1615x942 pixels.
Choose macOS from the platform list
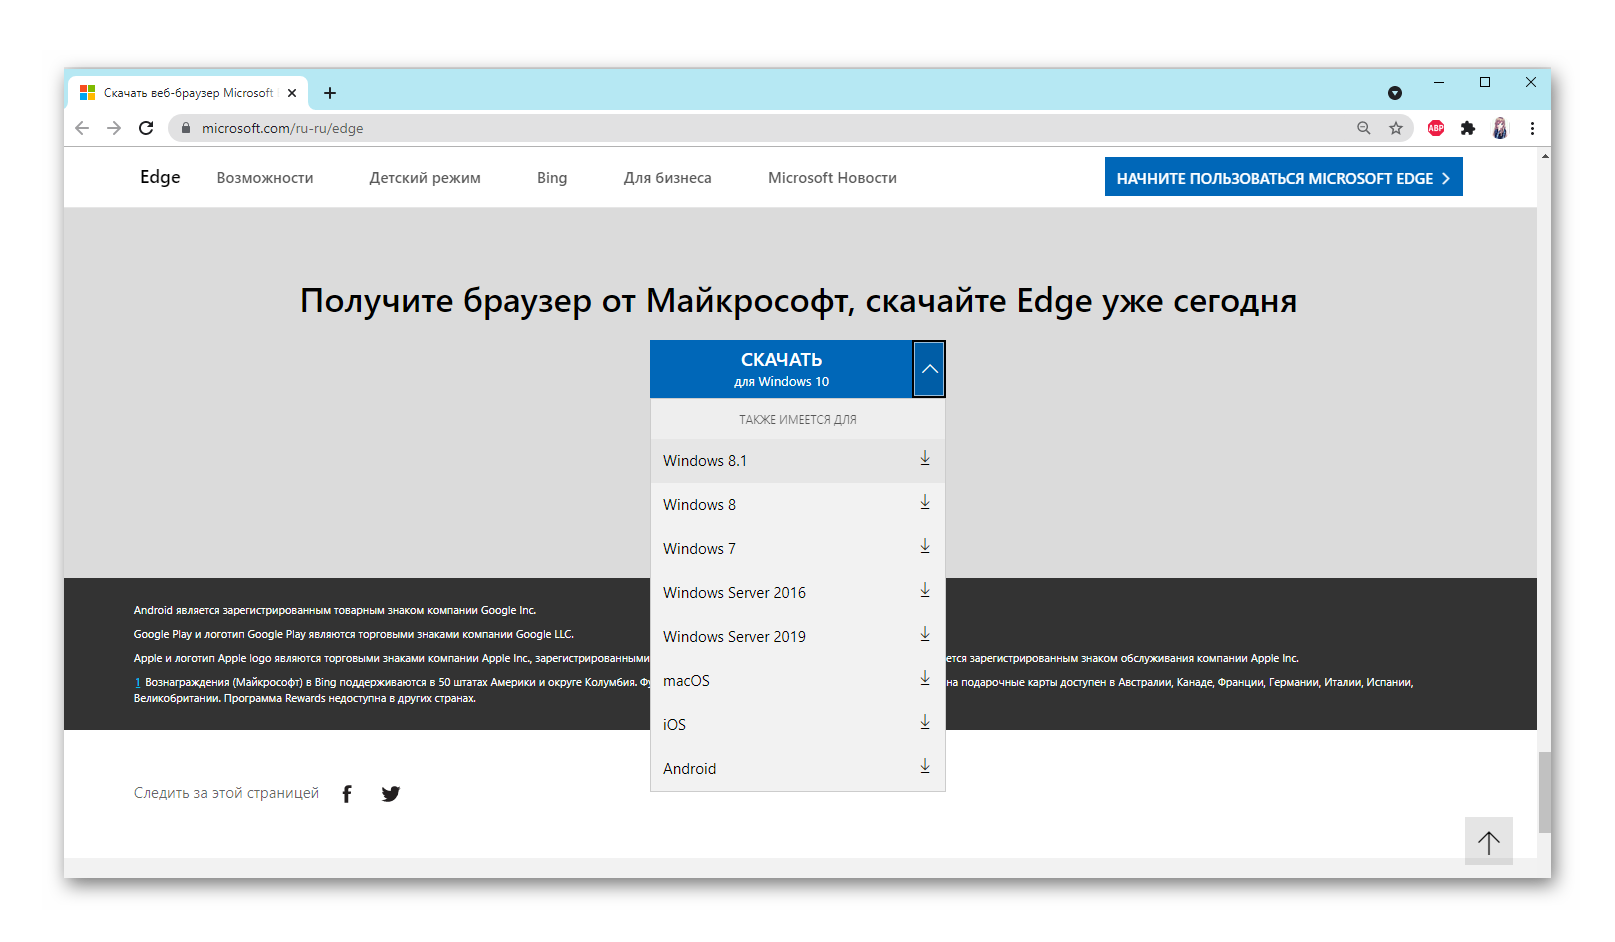click(x=798, y=681)
